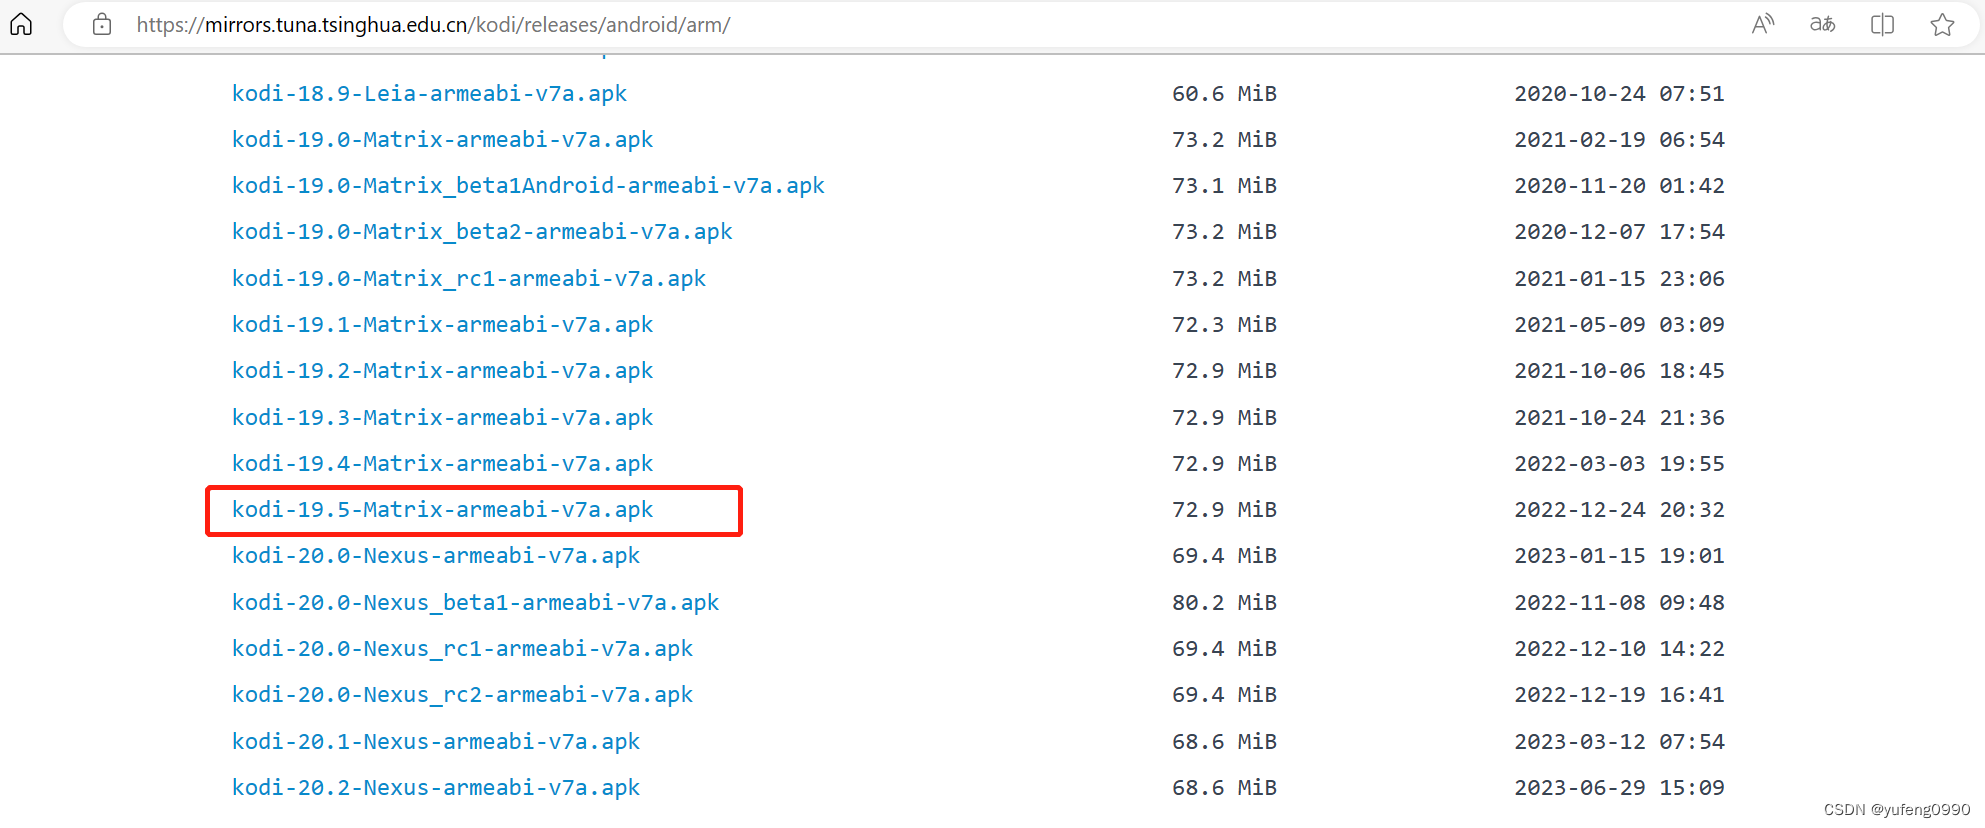This screenshot has height=828, width=1985.
Task: Click date 2022-12-10 14:22
Action: click(x=1619, y=648)
